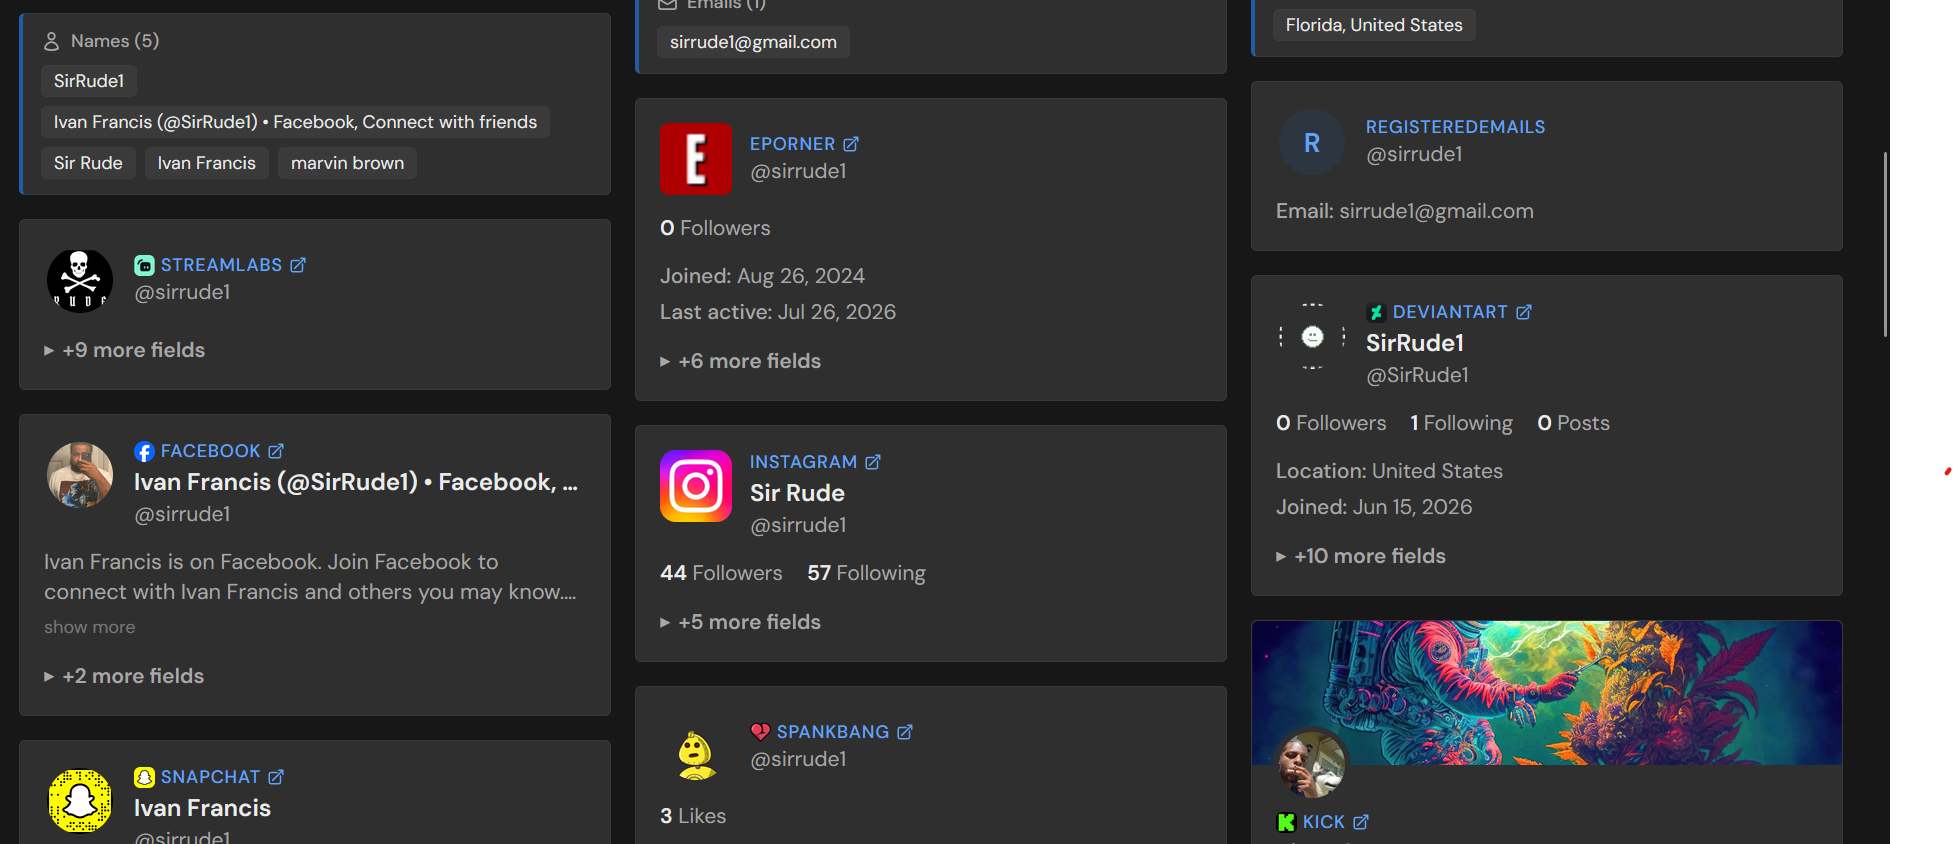The width and height of the screenshot is (1953, 844).
Task: Click the Facebook profile photo
Action: tap(80, 475)
